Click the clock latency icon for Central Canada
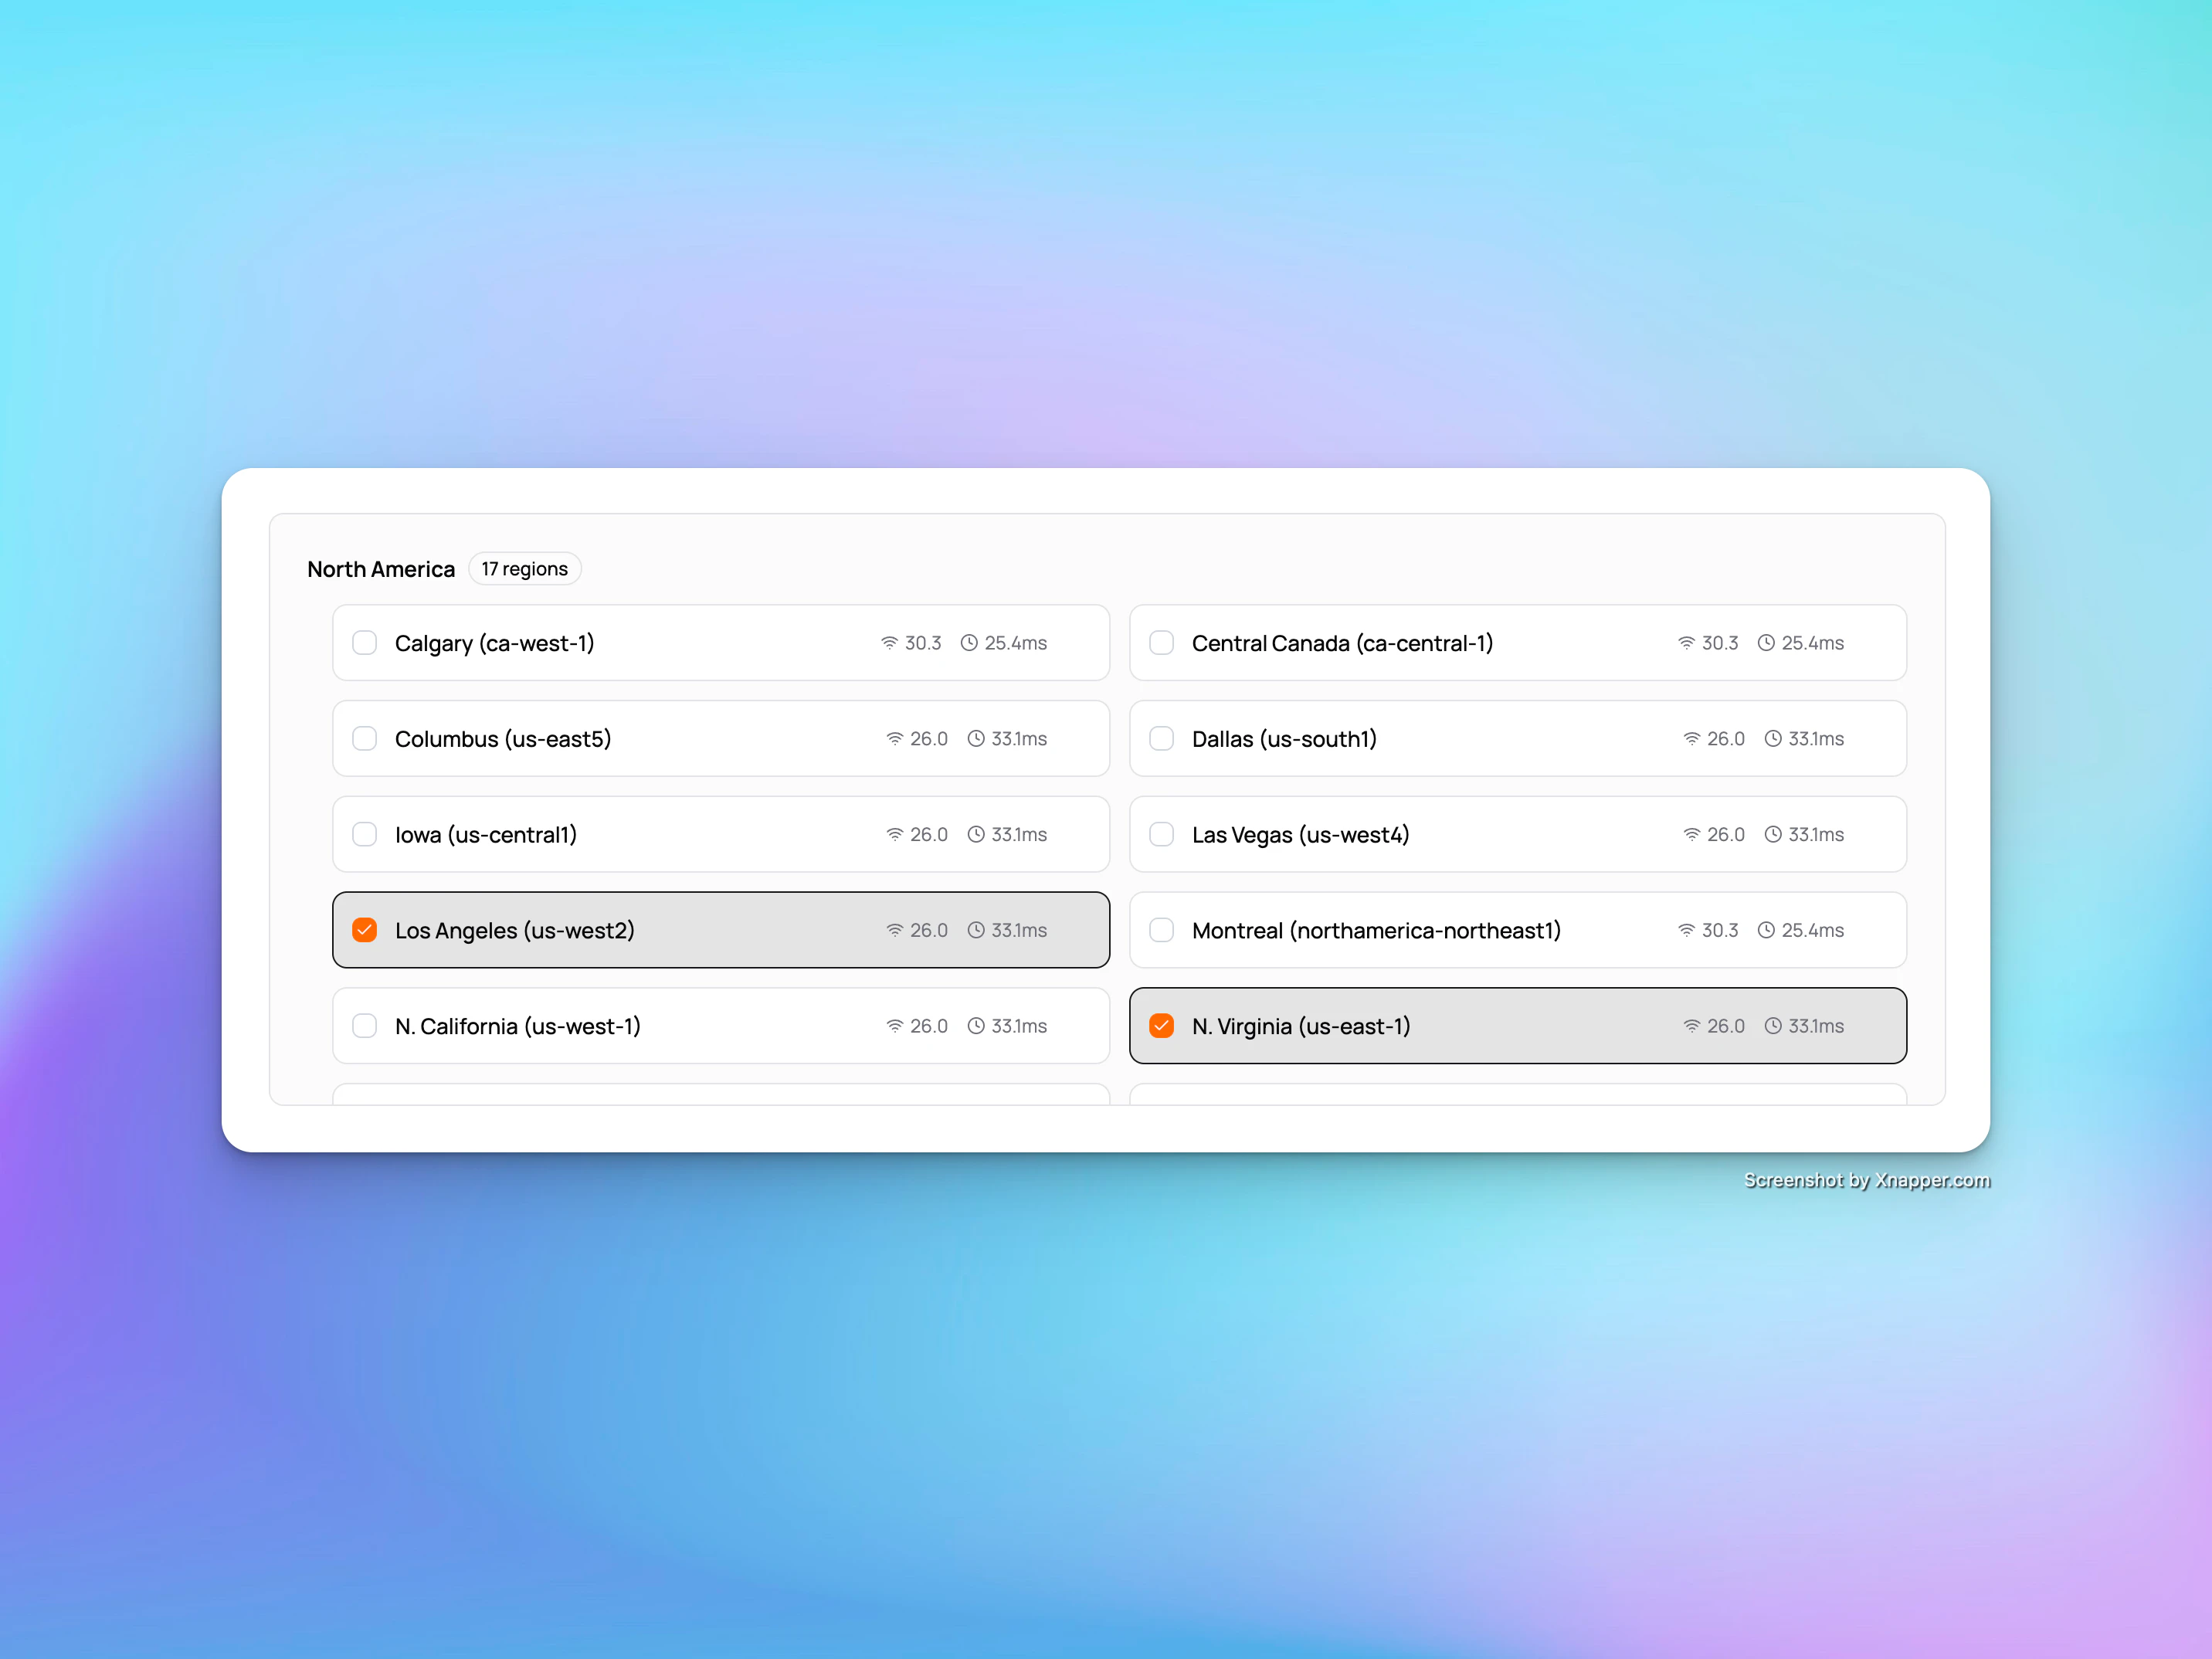 click(x=1766, y=643)
